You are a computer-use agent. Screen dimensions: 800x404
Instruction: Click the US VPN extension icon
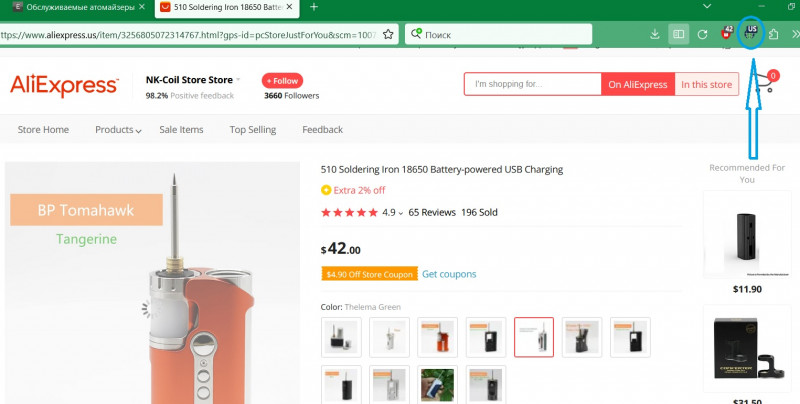point(750,33)
